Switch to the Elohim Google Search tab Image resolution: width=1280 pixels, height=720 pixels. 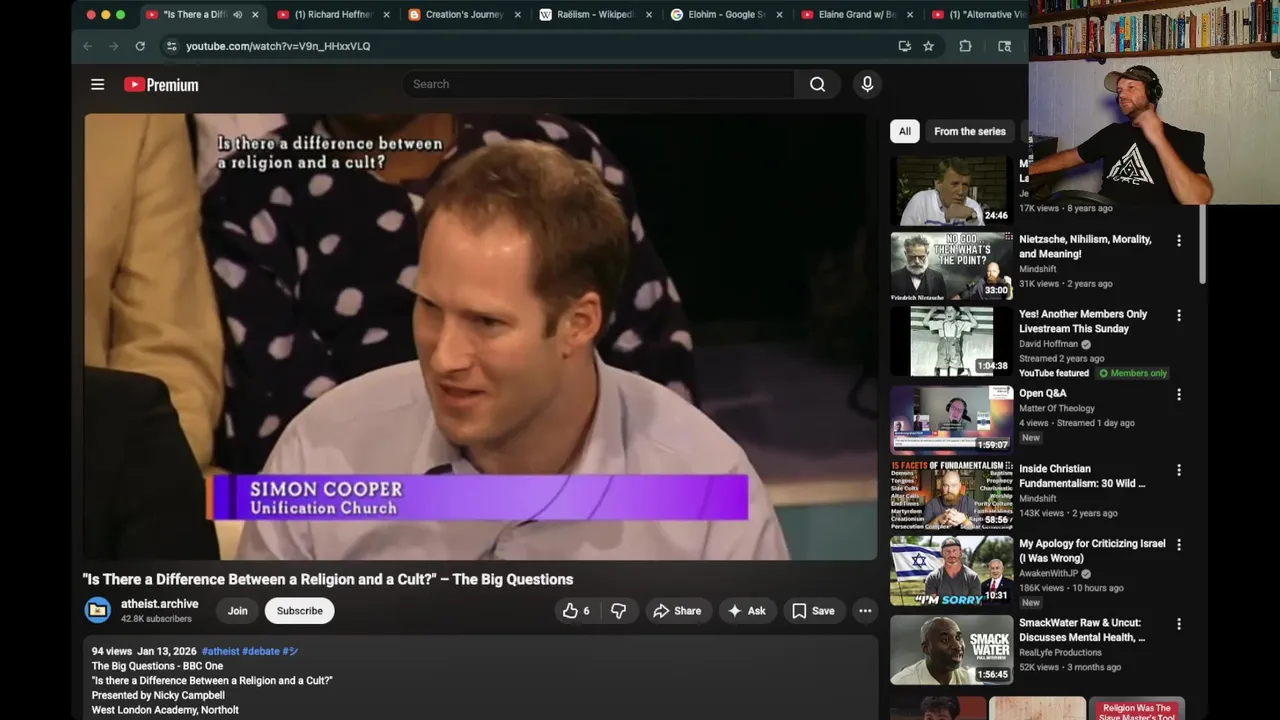[x=725, y=15]
